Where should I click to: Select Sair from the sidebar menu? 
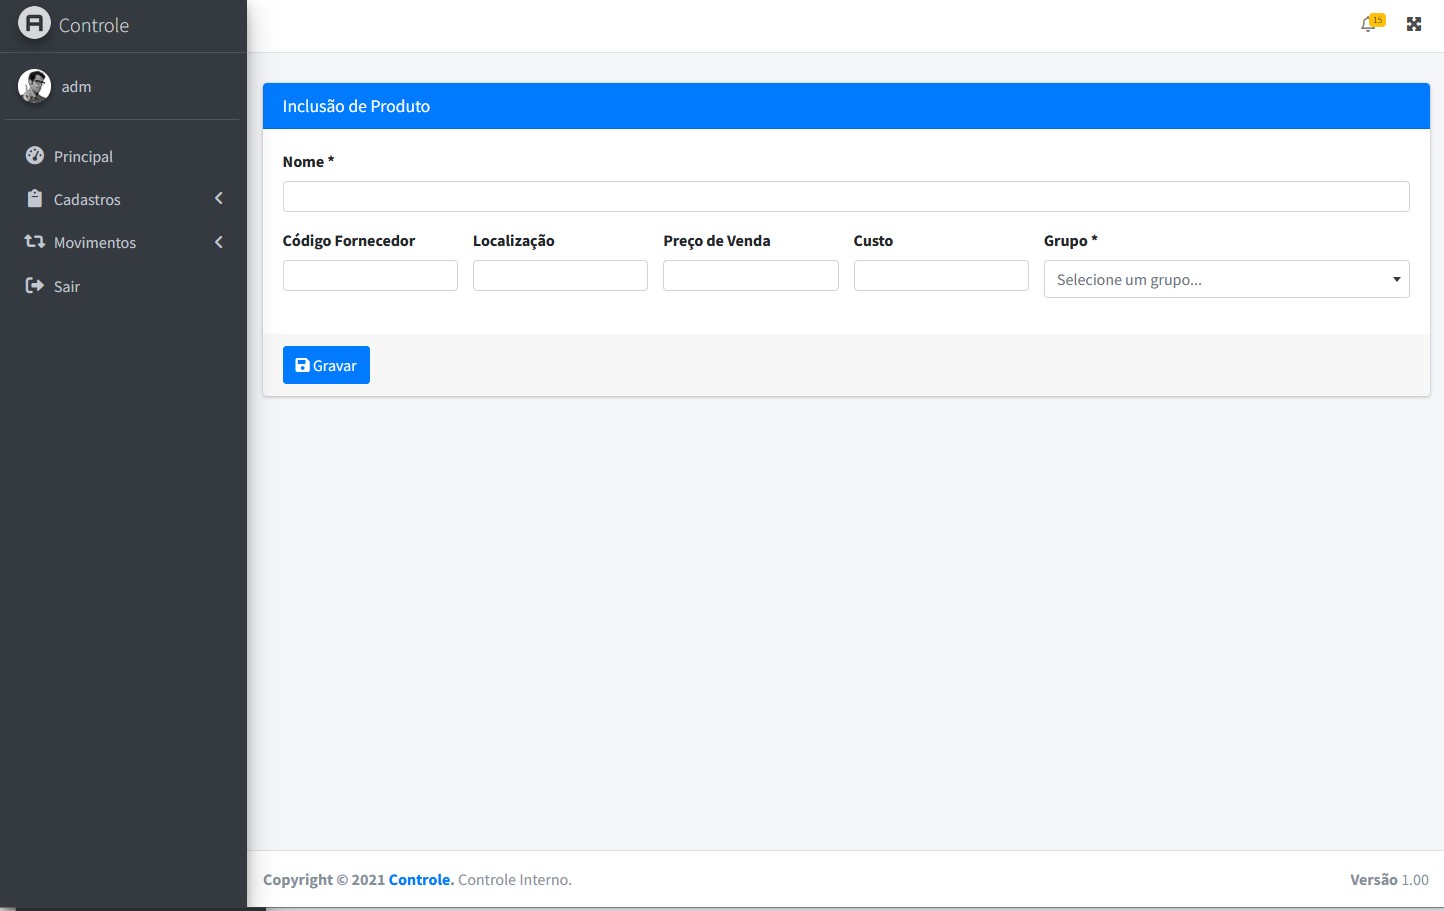[67, 287]
